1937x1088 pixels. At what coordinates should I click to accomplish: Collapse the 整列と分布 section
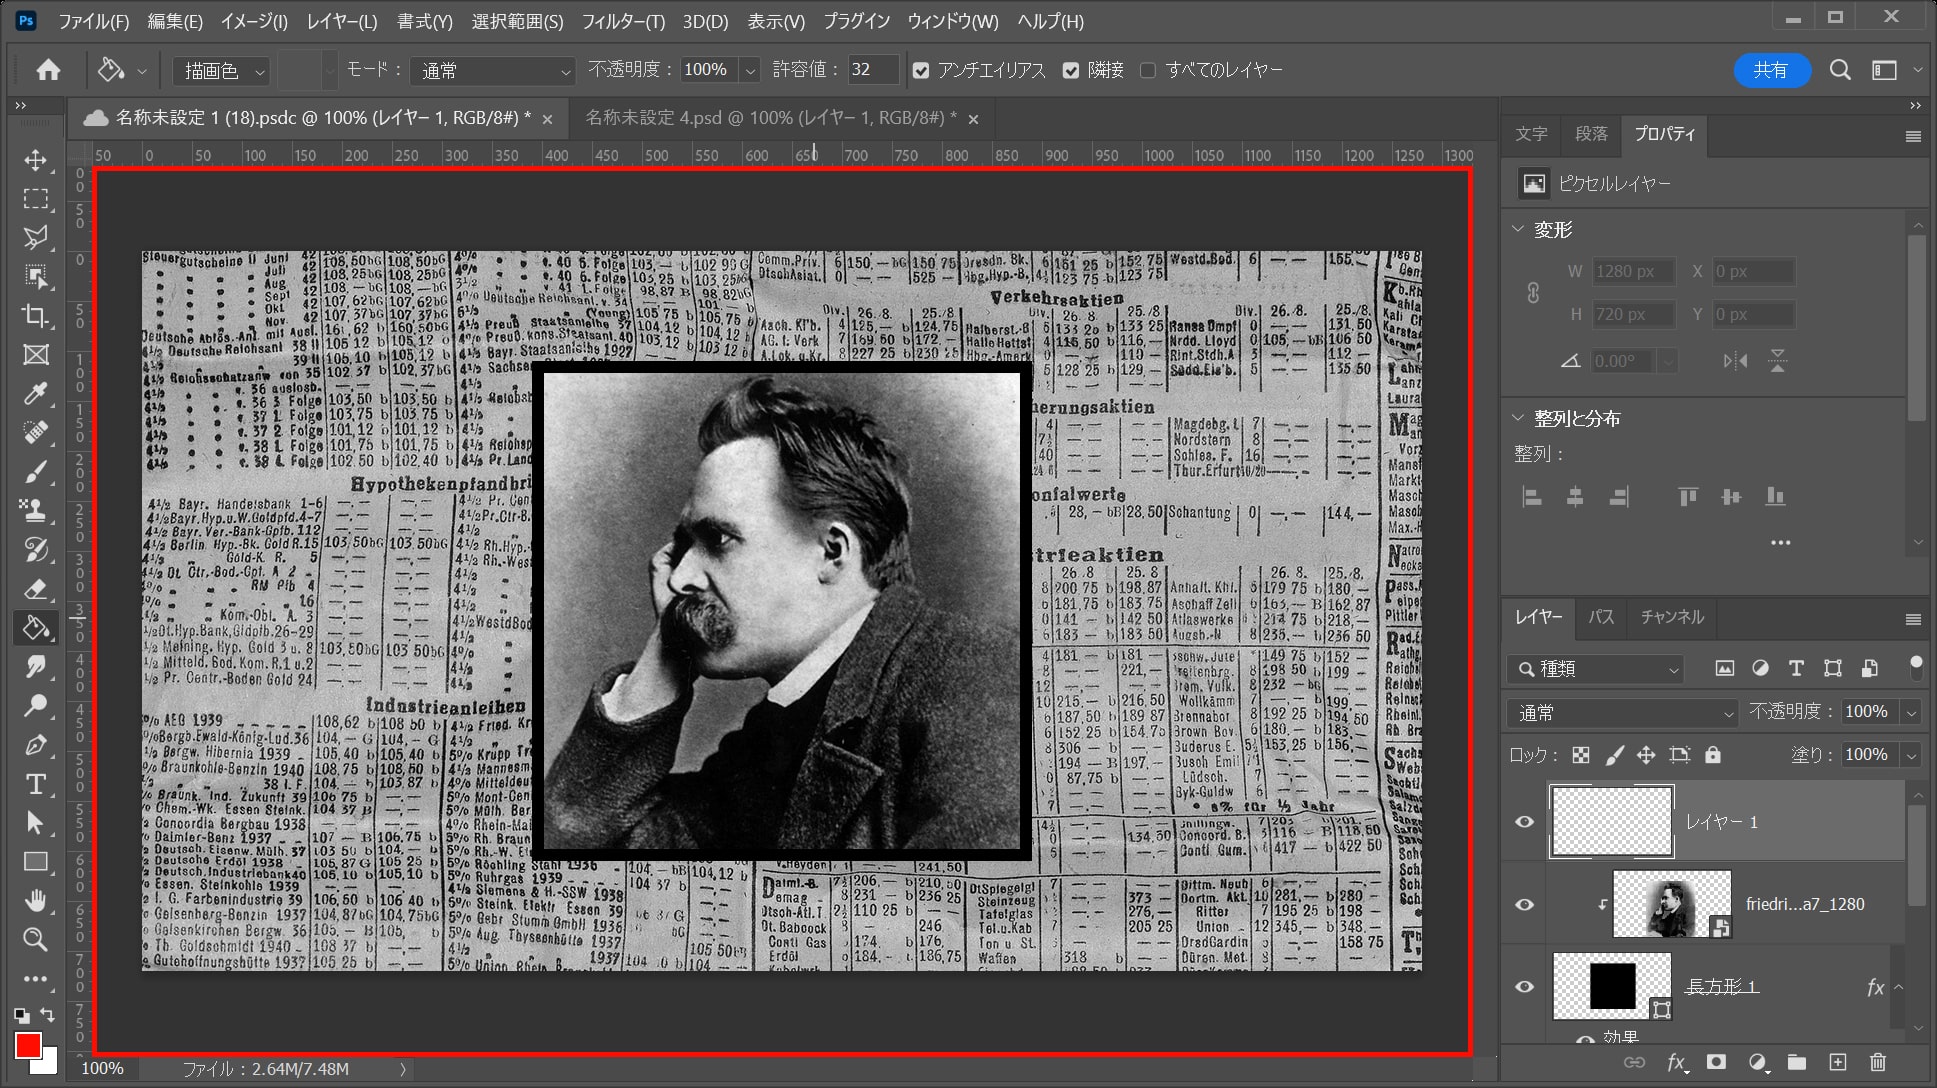click(1518, 418)
